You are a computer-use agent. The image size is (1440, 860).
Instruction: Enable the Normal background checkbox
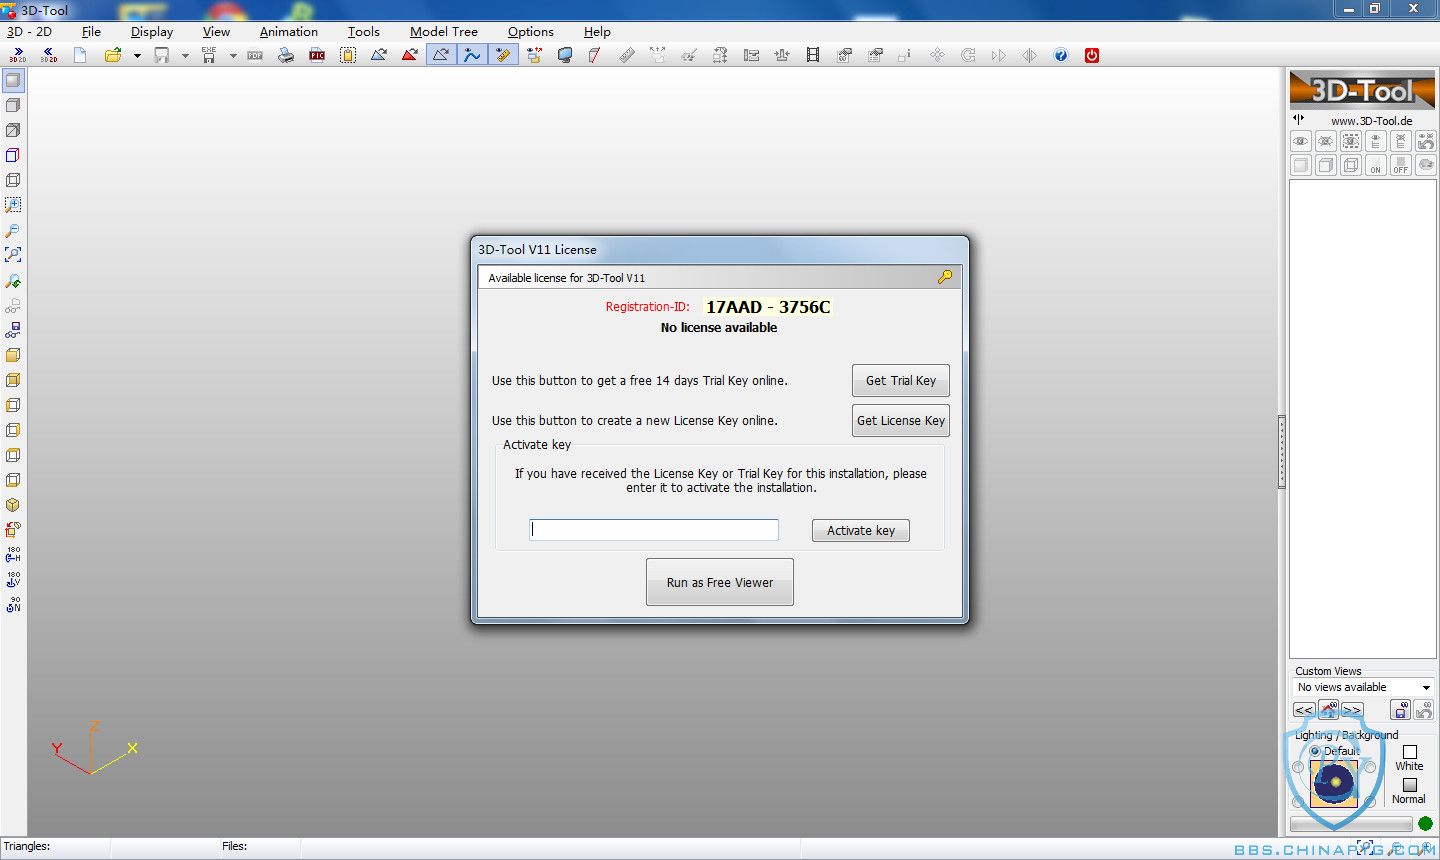click(1410, 785)
